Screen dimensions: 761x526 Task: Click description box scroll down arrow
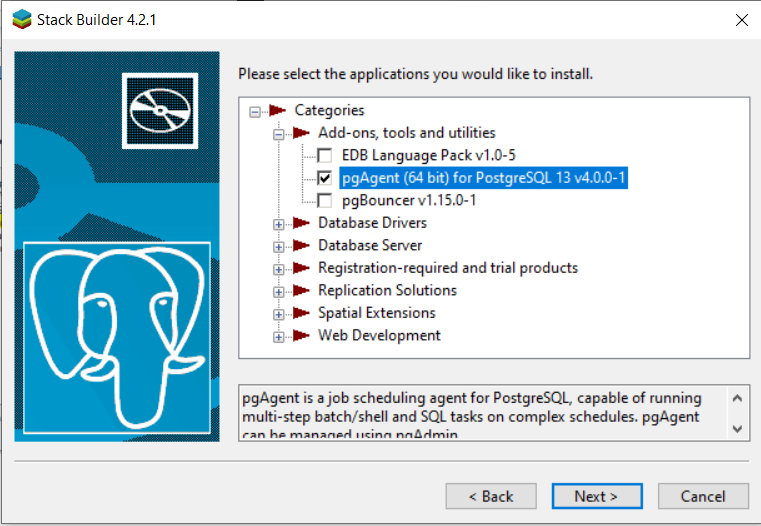(738, 429)
